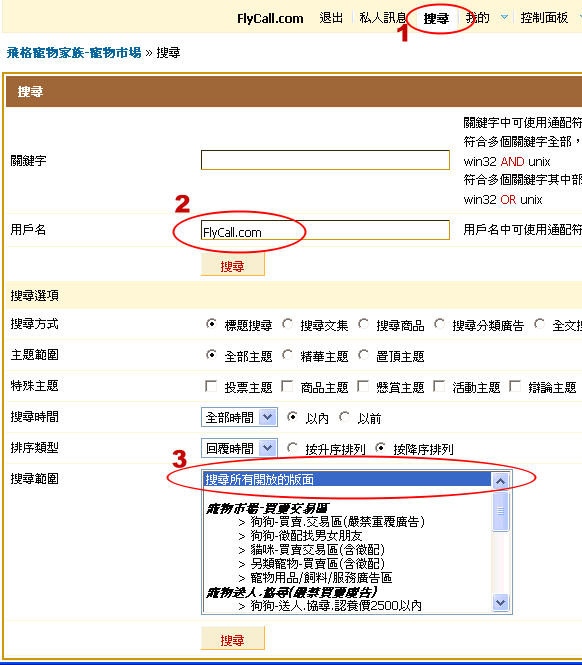Click the scroll up arrow in board list

[500, 481]
